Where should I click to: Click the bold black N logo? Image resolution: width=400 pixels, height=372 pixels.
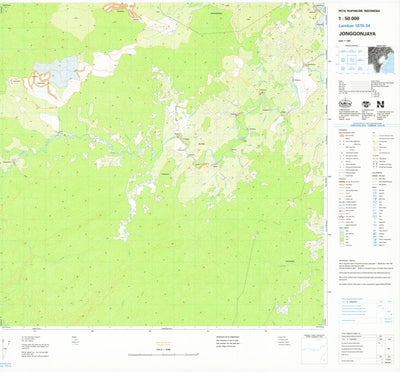pyautogui.click(x=380, y=104)
